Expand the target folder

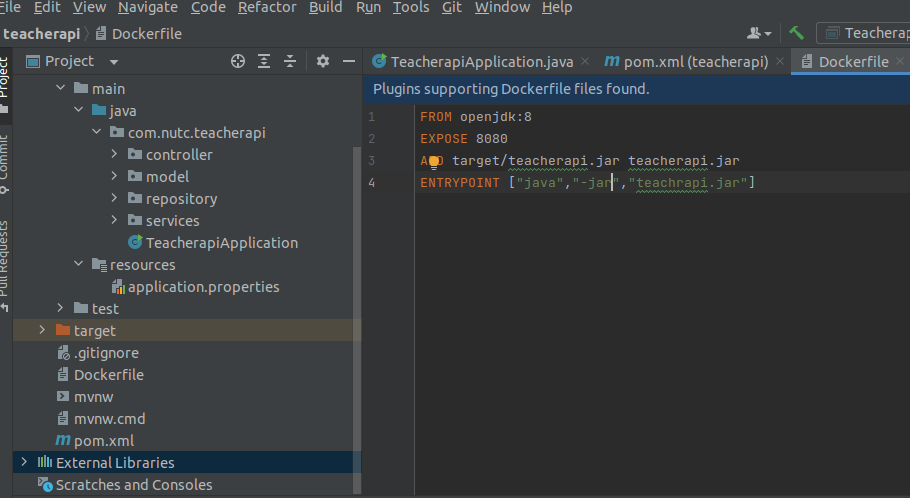[42, 330]
